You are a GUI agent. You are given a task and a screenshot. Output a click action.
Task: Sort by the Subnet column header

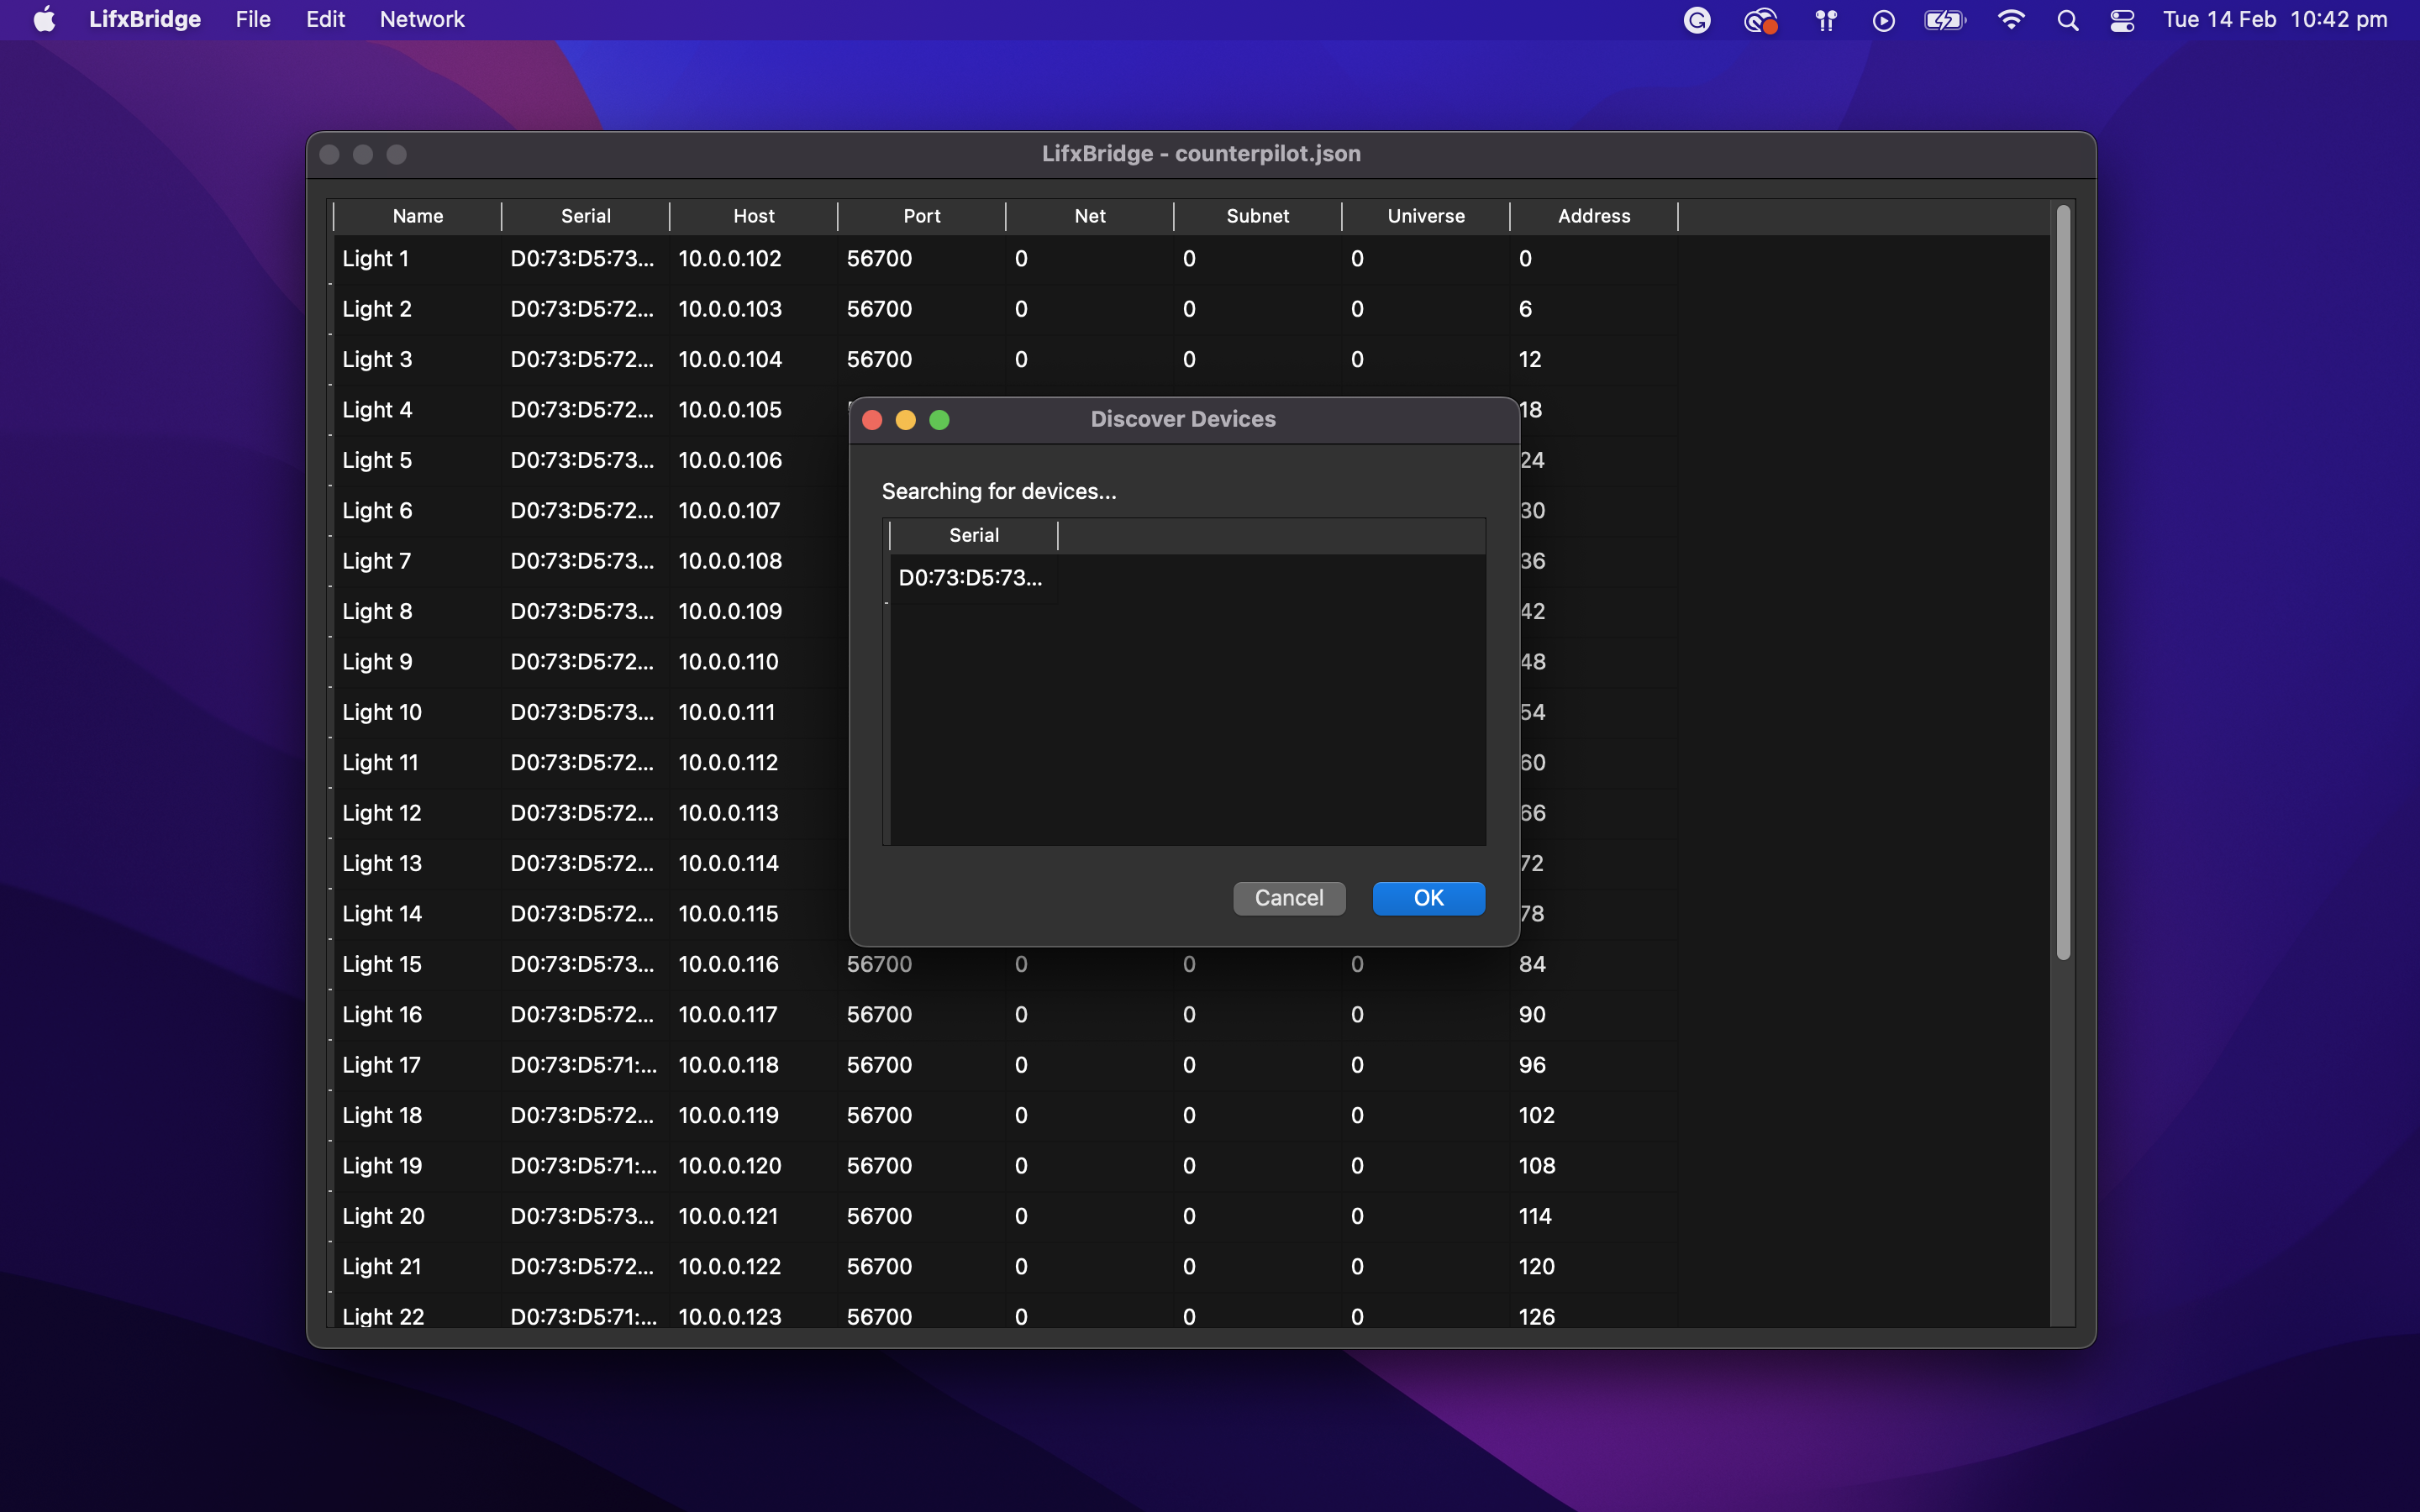[x=1258, y=216]
